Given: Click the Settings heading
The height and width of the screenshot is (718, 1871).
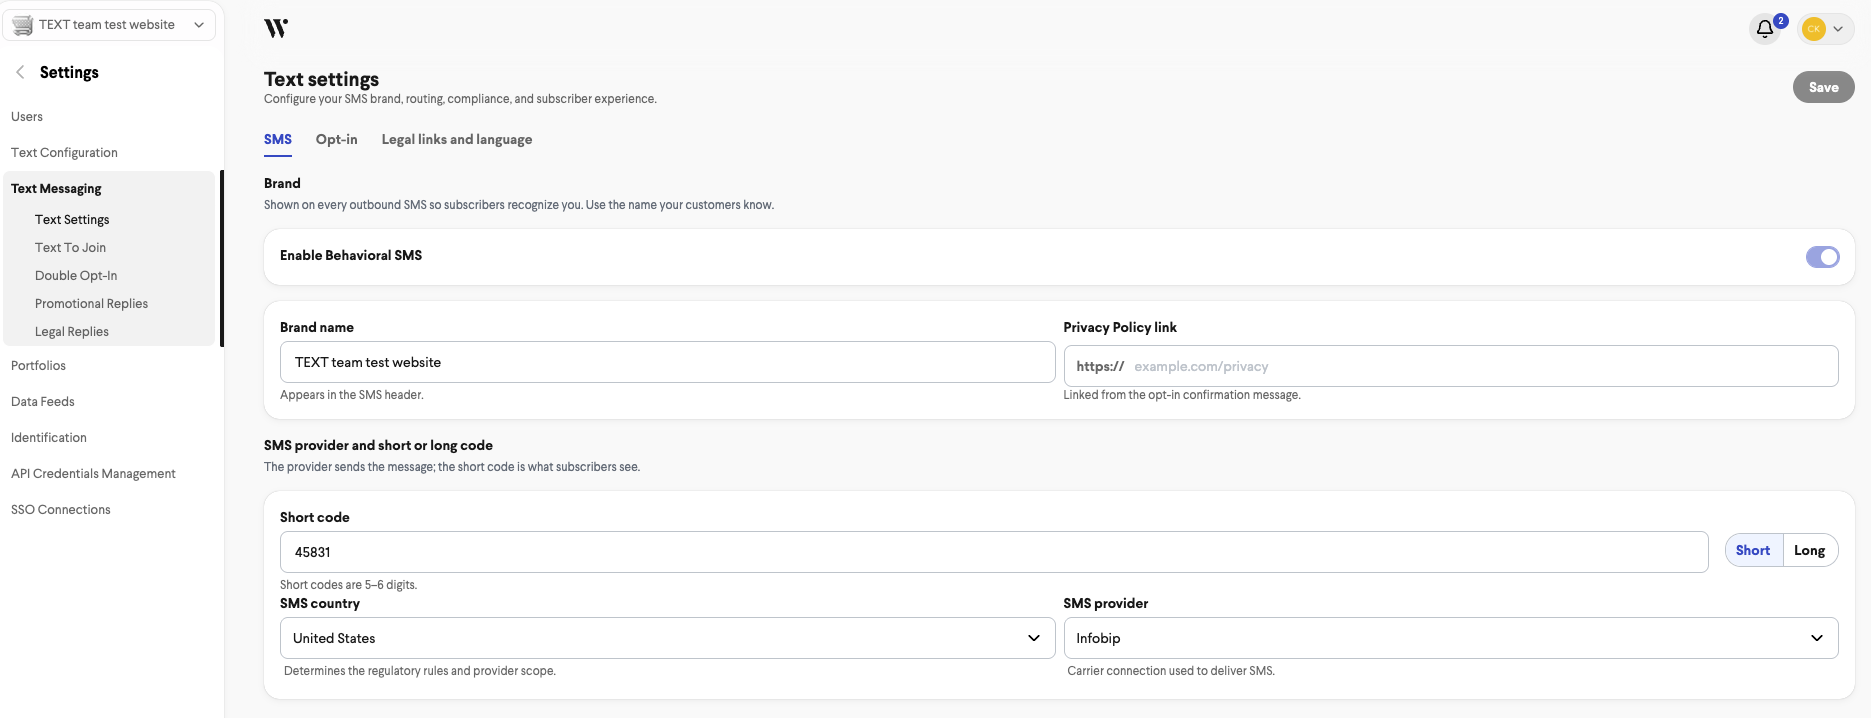Looking at the screenshot, I should click(69, 72).
